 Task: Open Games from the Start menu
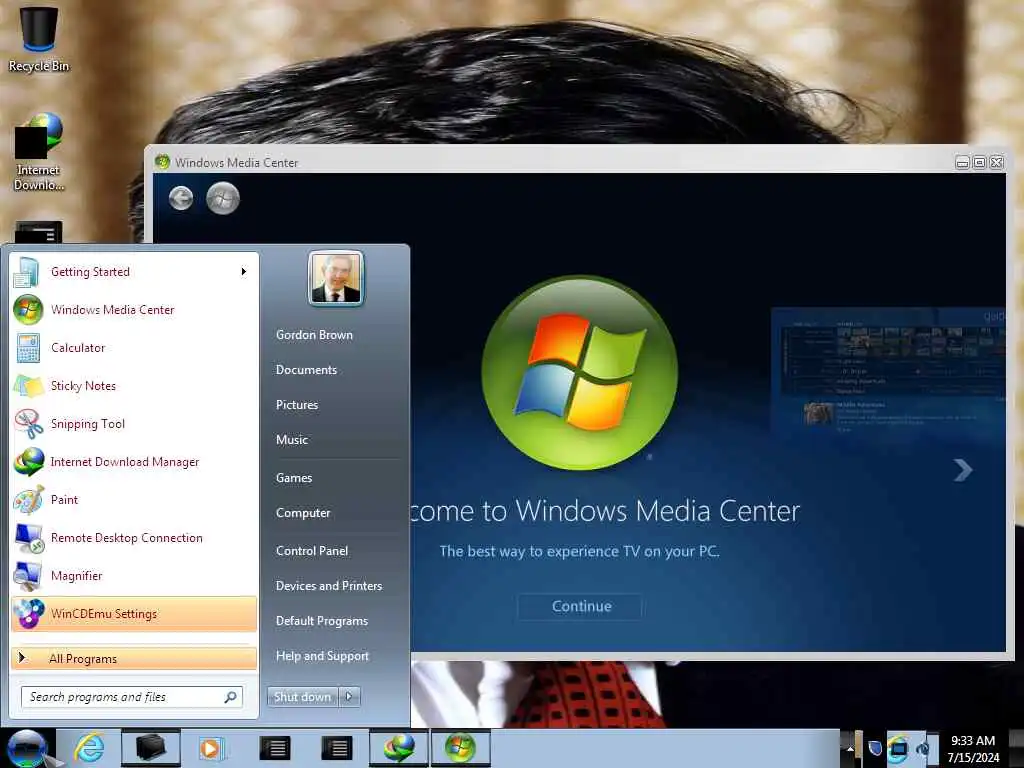click(x=294, y=478)
